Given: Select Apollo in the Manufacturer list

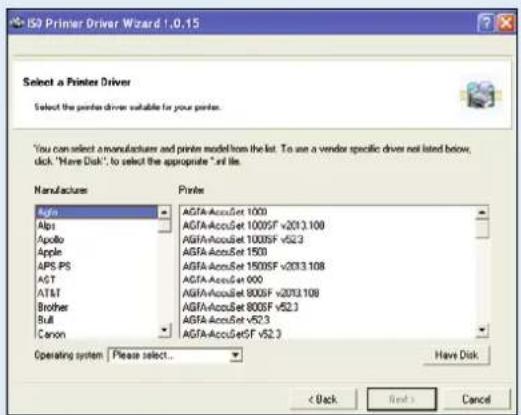Looking at the screenshot, I should pos(96,239).
